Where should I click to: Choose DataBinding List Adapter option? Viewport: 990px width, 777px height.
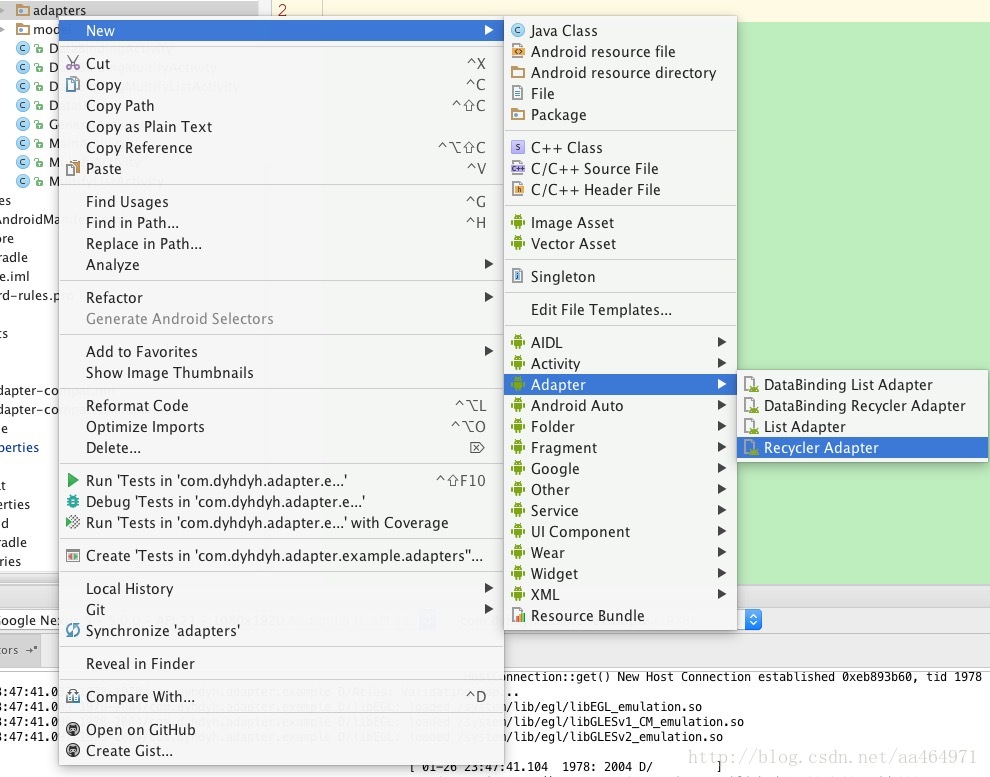pyautogui.click(x=848, y=385)
